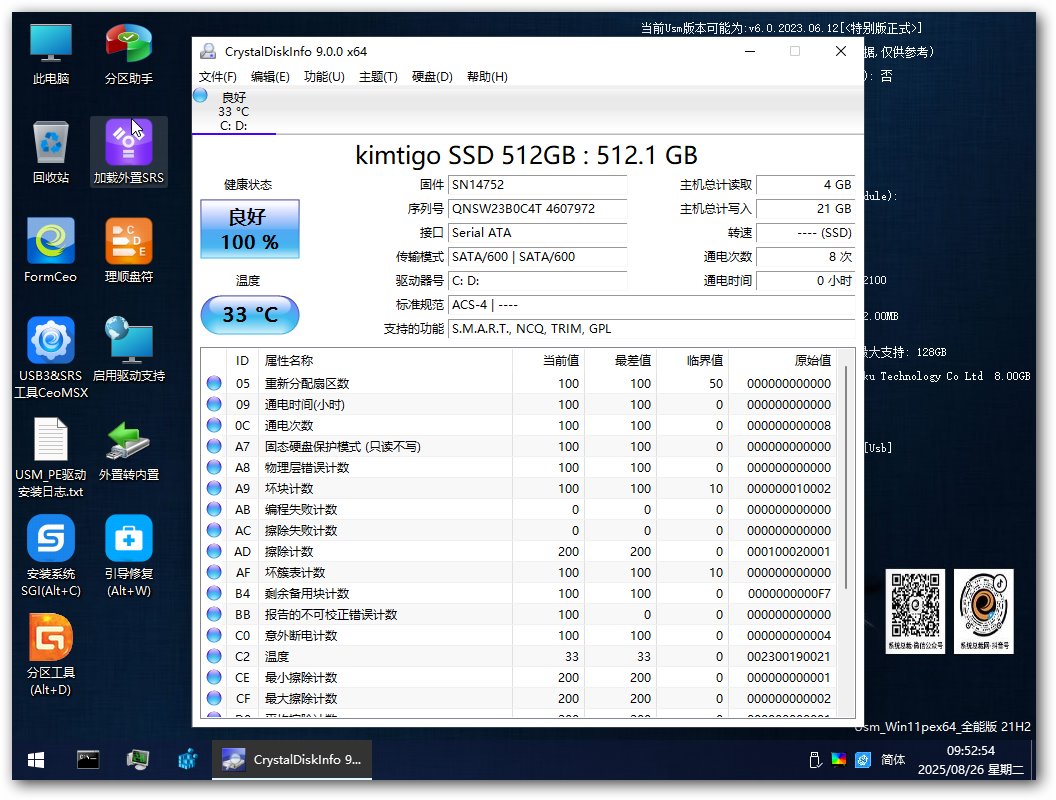The image size is (1056, 800).
Task: Click the CrystalDiskInfo taskbar button
Action: pos(292,760)
